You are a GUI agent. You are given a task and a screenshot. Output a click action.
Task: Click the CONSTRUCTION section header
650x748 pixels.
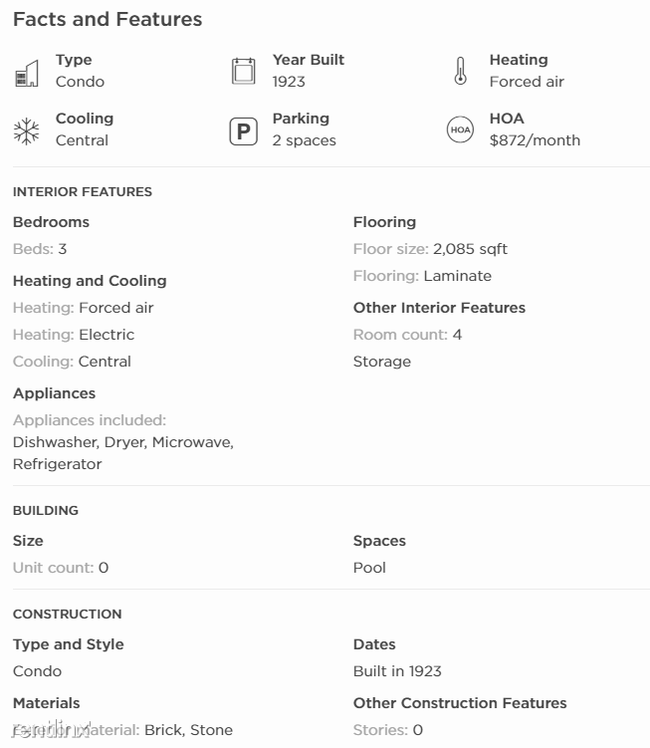pos(67,614)
